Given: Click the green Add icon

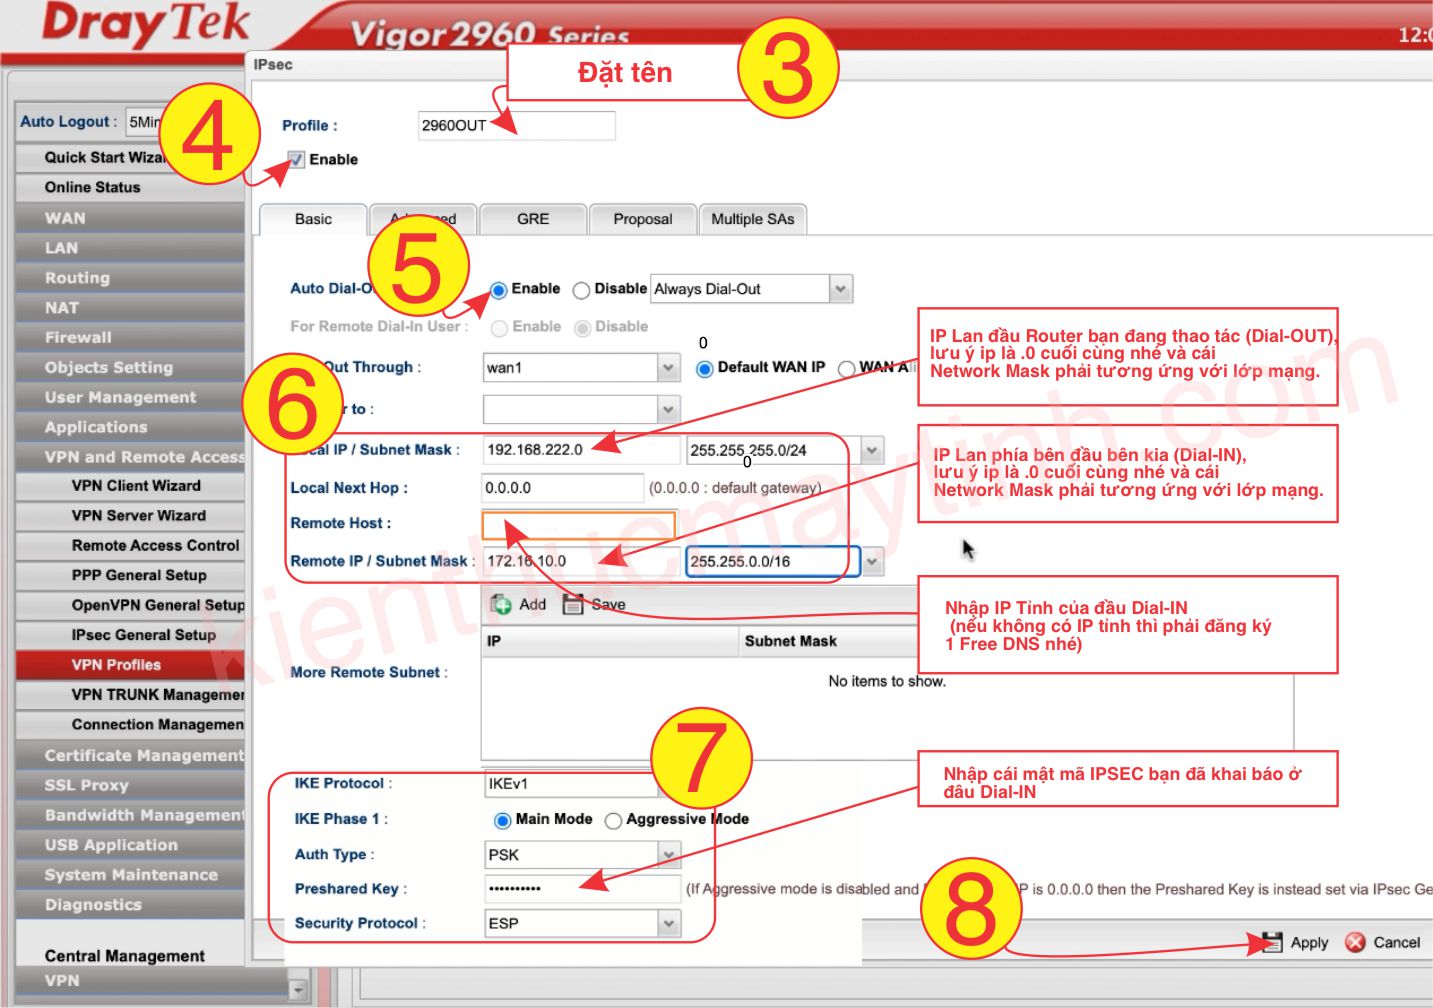Looking at the screenshot, I should point(501,604).
